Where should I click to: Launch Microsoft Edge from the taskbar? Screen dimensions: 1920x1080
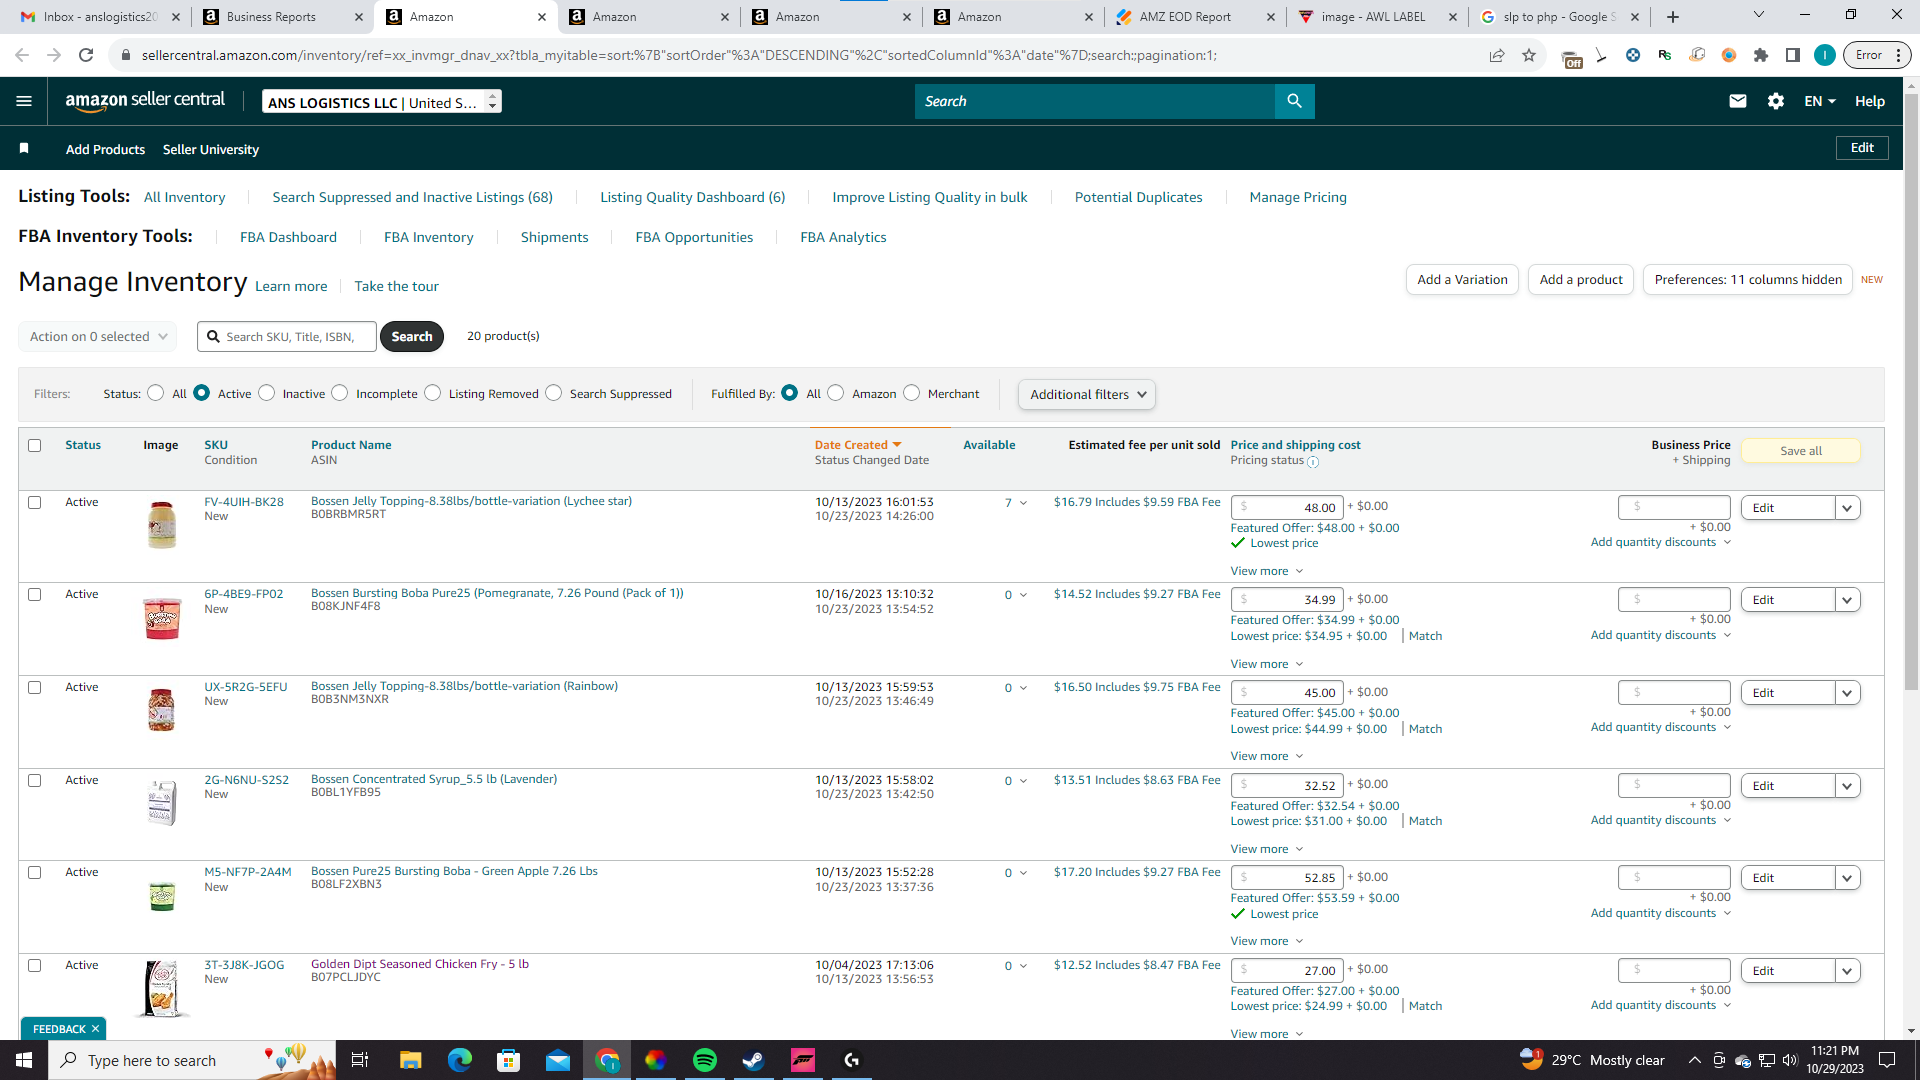click(460, 1060)
